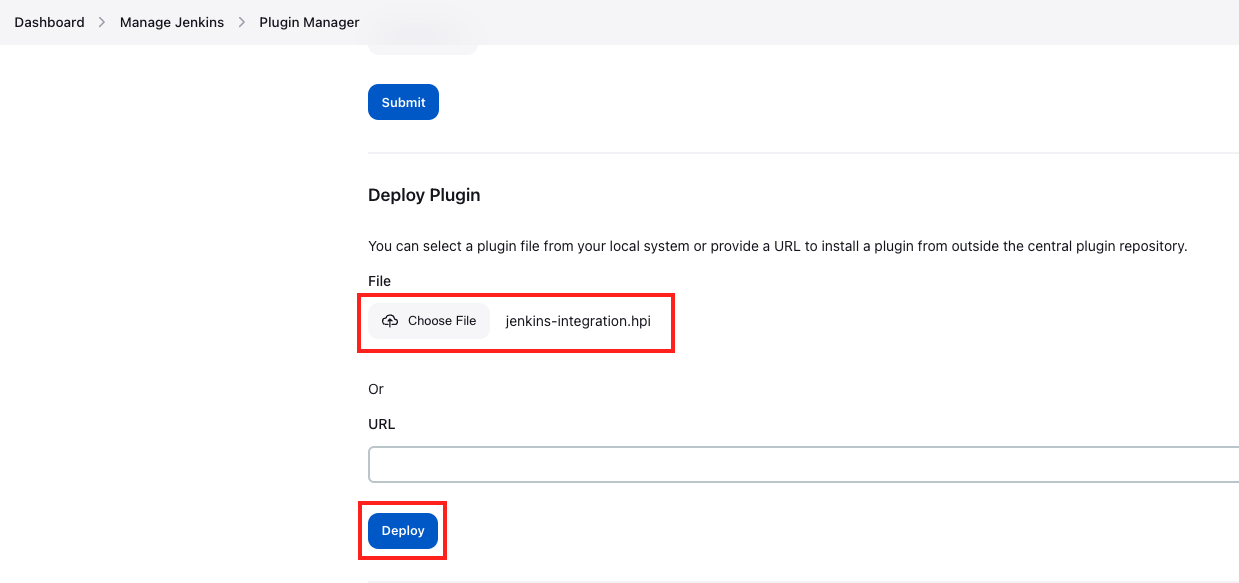Select Plugin Manager in the breadcrumb trail
The image size is (1239, 583).
308,22
